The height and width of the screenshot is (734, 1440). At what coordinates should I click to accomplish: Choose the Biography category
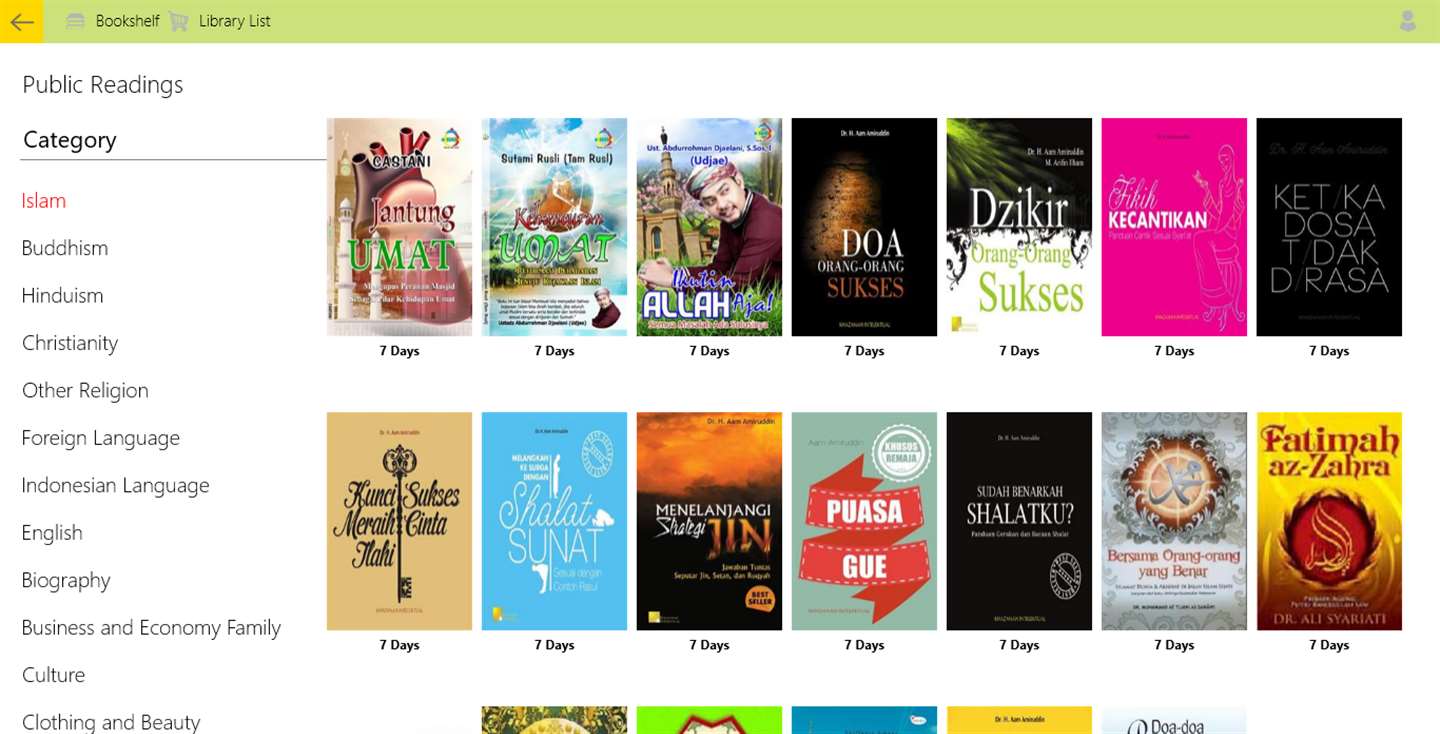pos(66,581)
